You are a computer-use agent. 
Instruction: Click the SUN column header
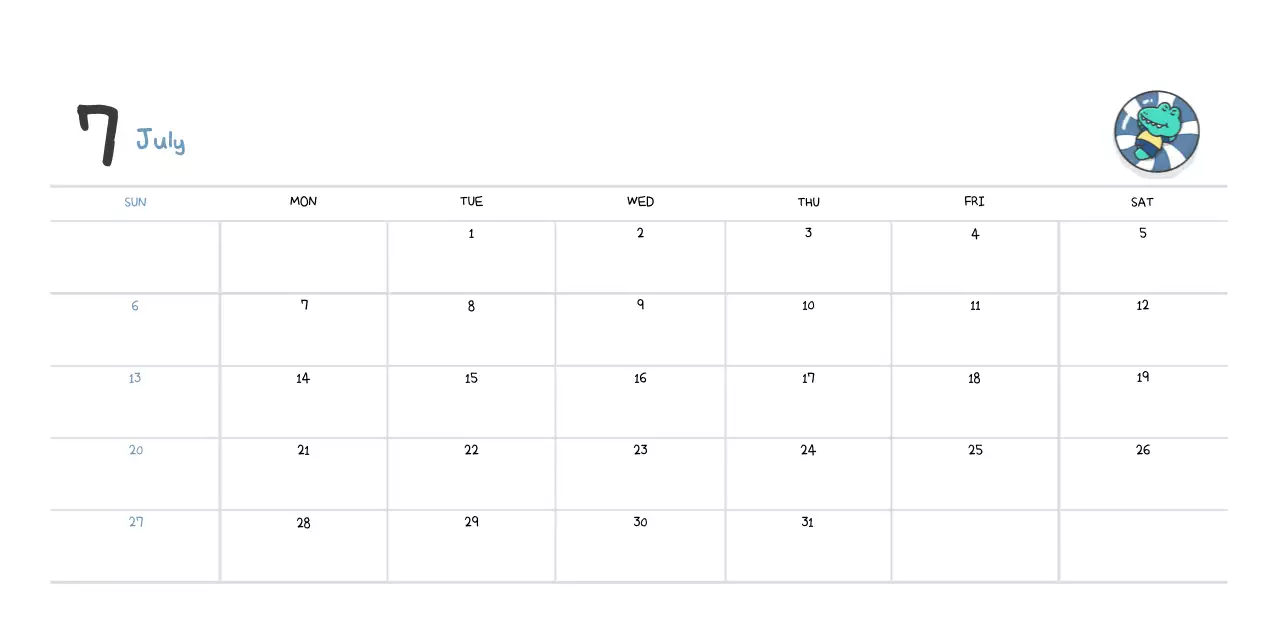(x=135, y=202)
